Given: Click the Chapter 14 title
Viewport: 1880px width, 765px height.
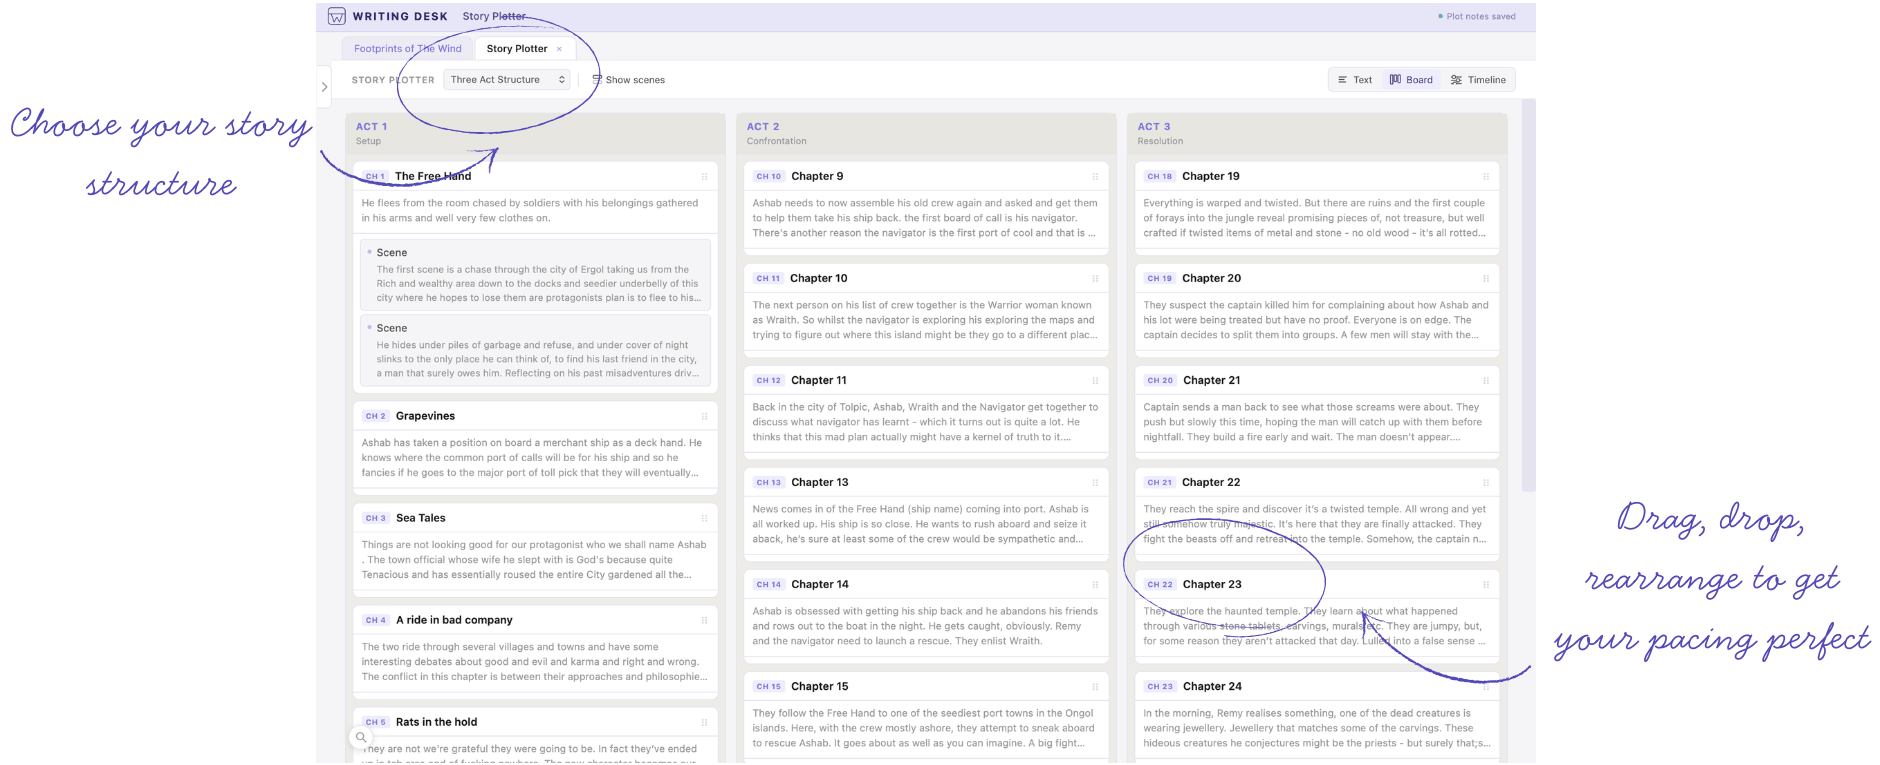Looking at the screenshot, I should point(820,584).
